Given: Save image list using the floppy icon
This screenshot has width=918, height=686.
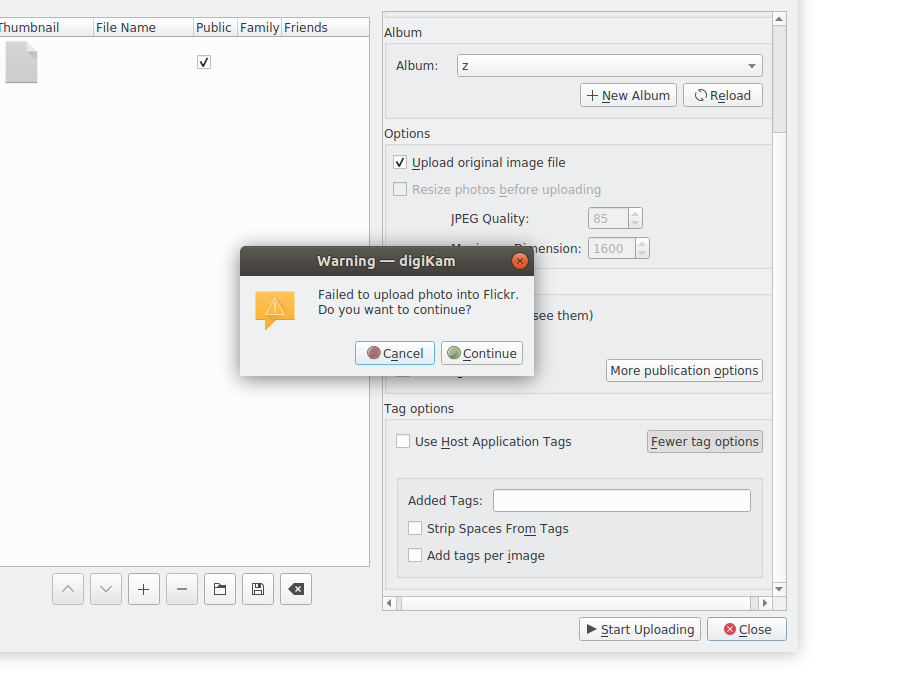Looking at the screenshot, I should [258, 590].
